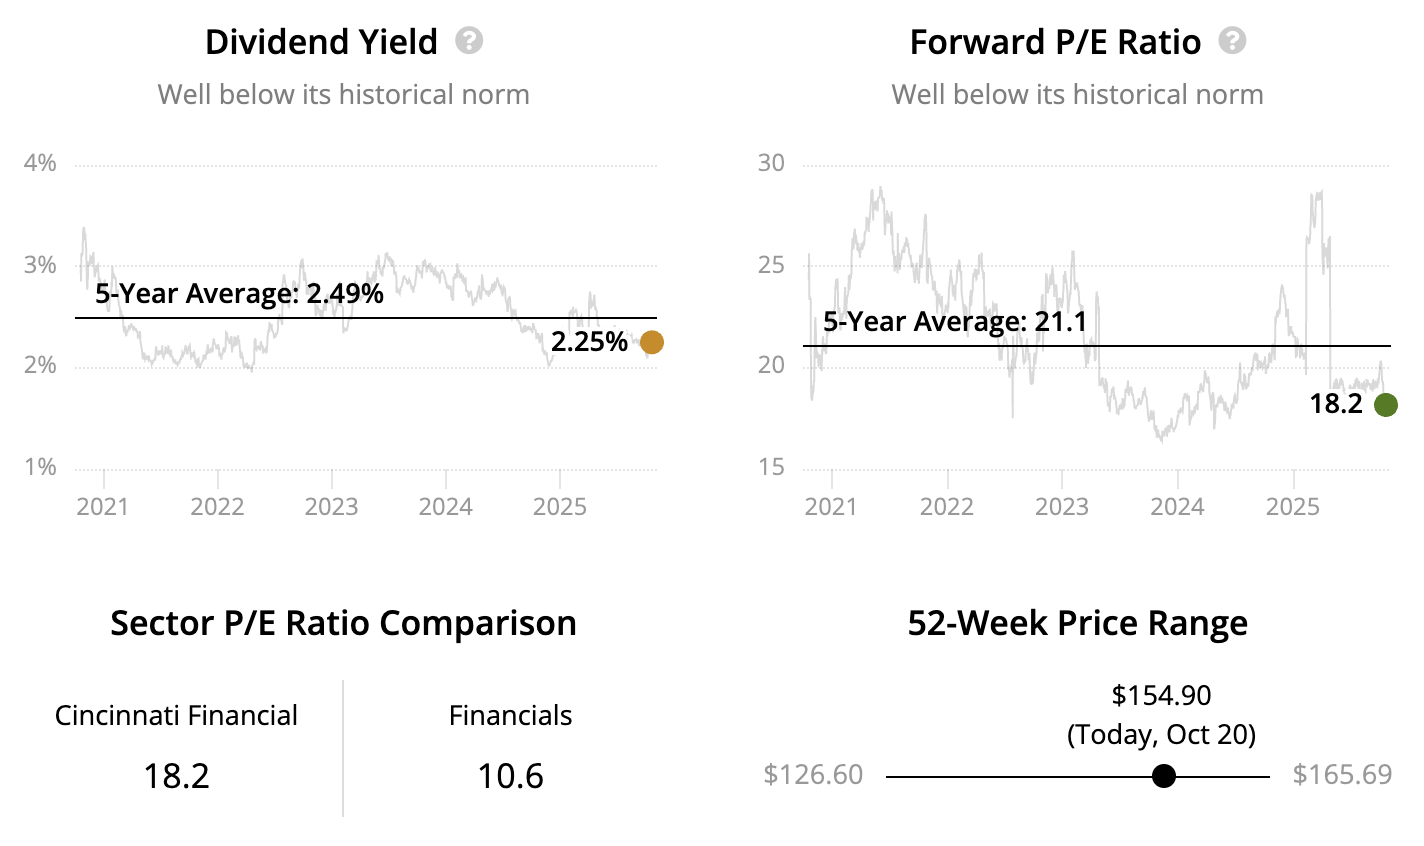1424x846 pixels.
Task: Click the Financials sector P/E value 10.6
Action: (510, 776)
